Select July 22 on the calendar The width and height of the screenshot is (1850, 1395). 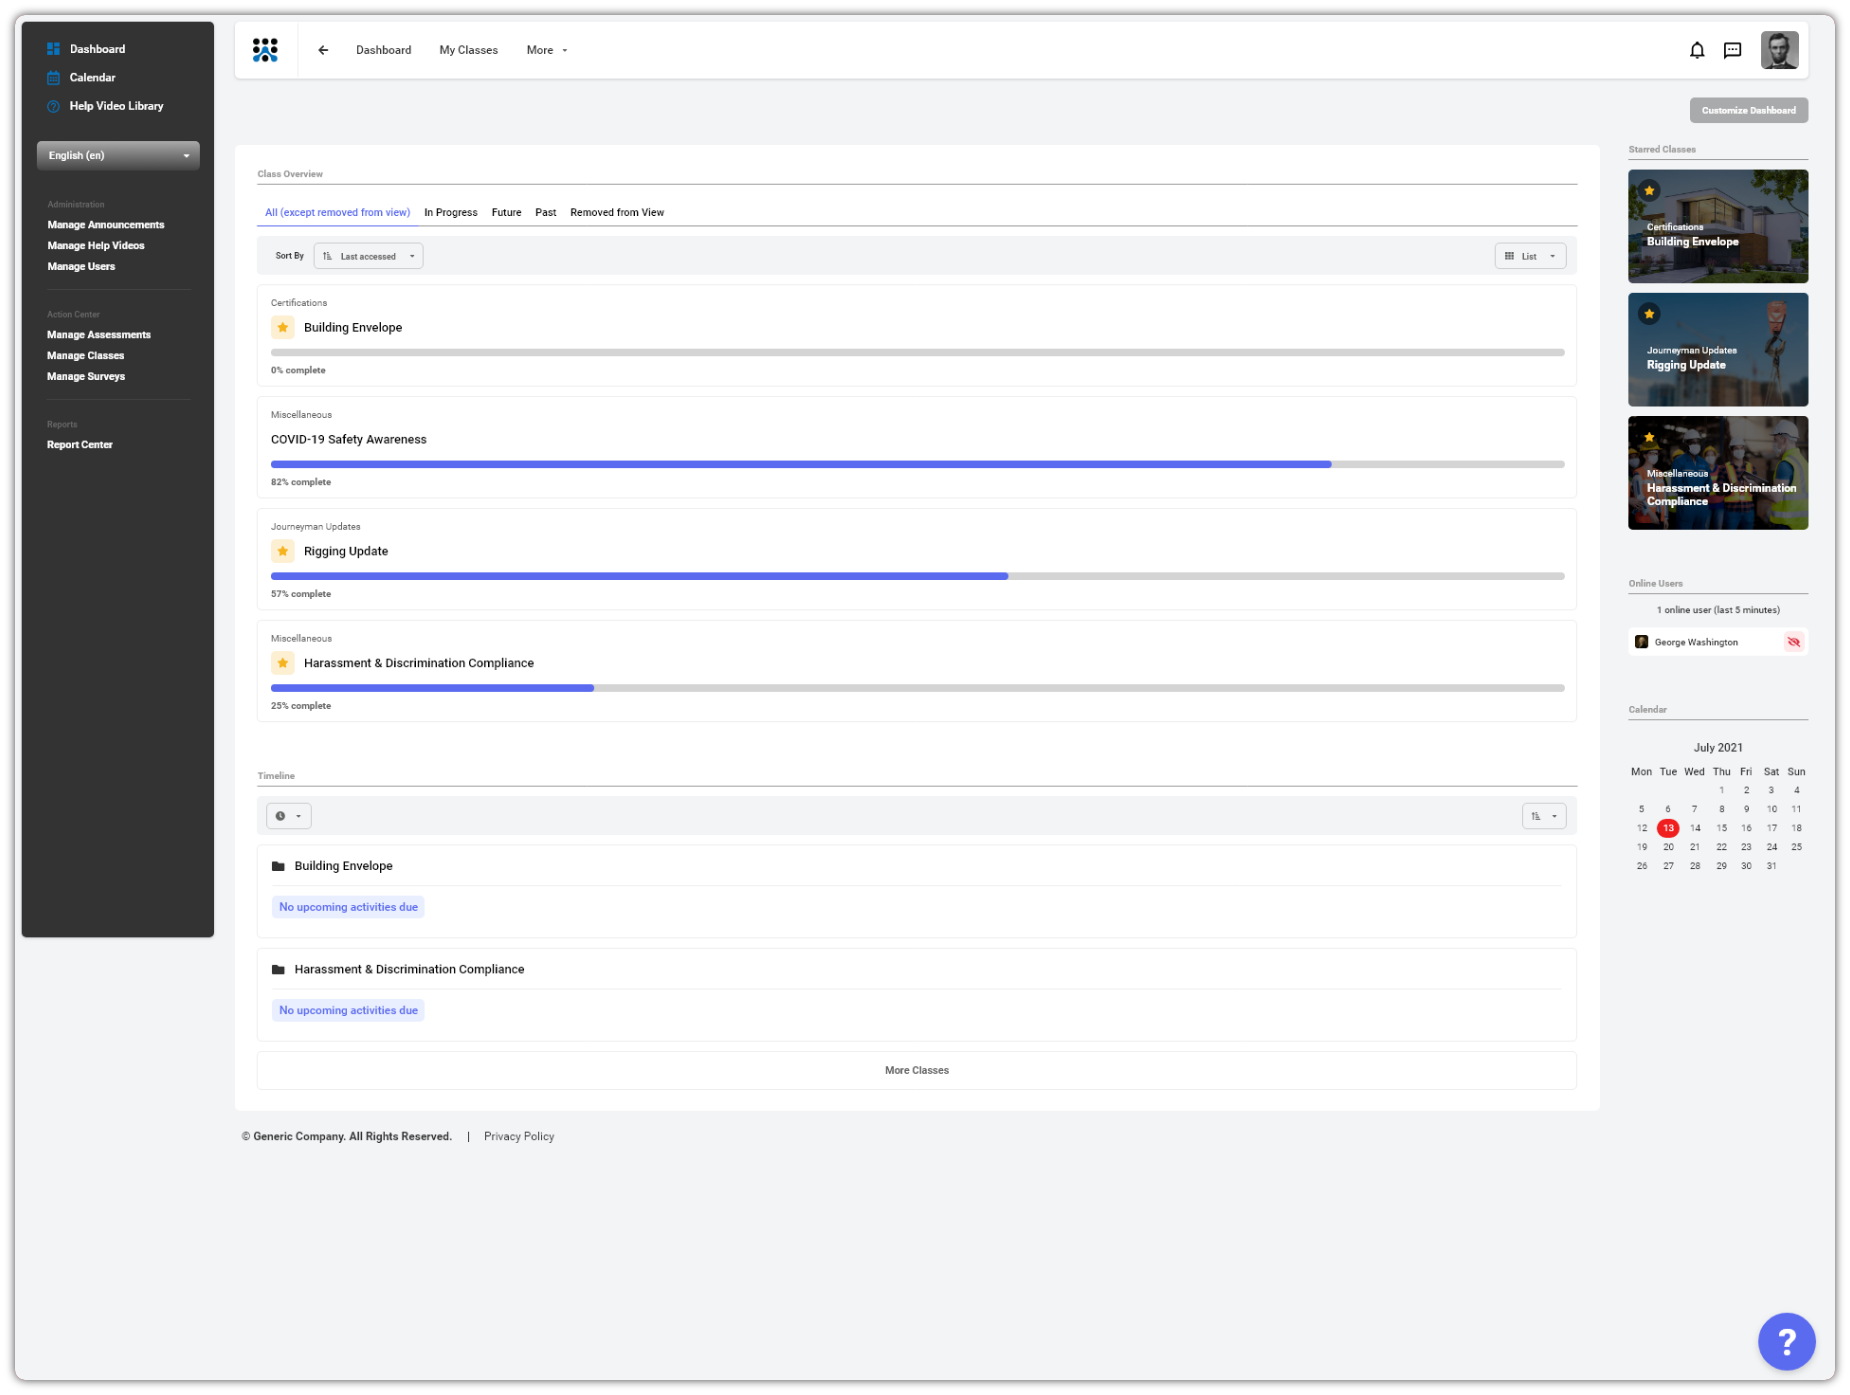pyautogui.click(x=1721, y=847)
